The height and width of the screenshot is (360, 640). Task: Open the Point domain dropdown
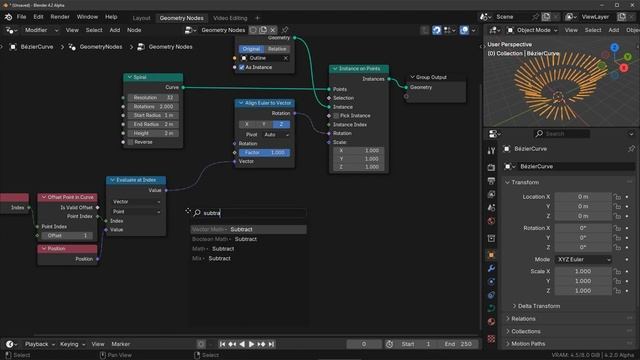point(136,212)
